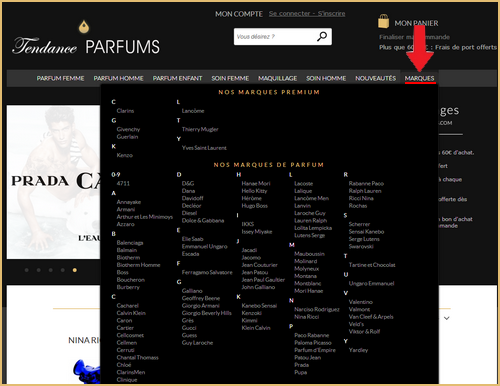Choose the Chloé brand link

[124, 365]
